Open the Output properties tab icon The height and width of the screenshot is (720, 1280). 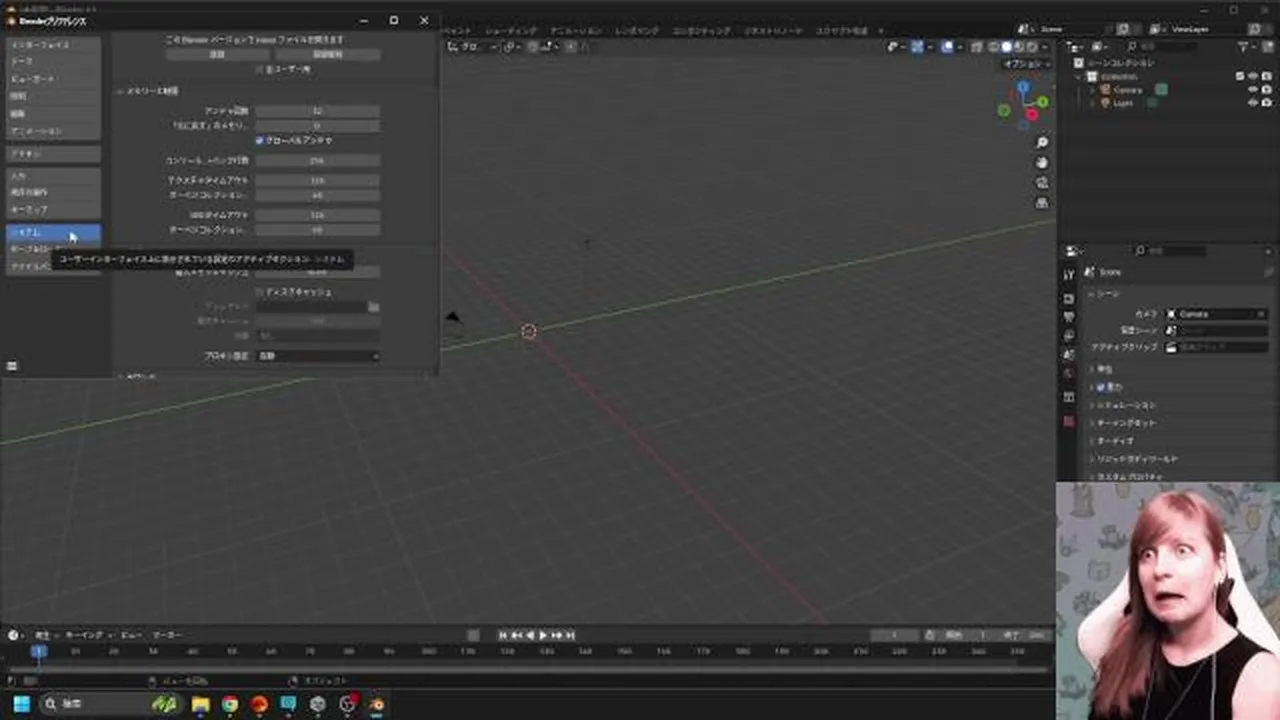point(1068,317)
